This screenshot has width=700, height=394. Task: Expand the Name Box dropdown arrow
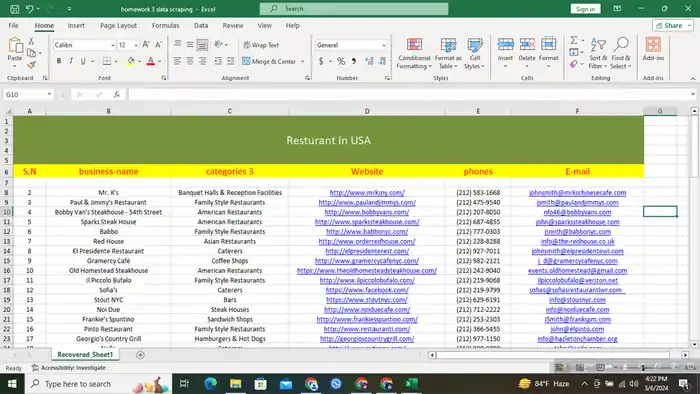coord(49,94)
